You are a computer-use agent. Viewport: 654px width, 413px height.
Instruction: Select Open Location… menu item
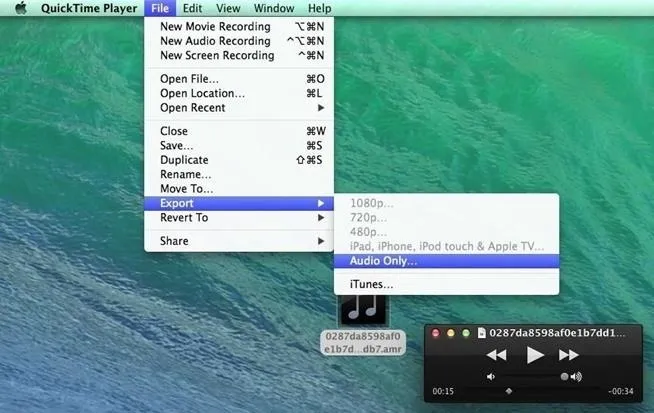pyautogui.click(x=239, y=93)
